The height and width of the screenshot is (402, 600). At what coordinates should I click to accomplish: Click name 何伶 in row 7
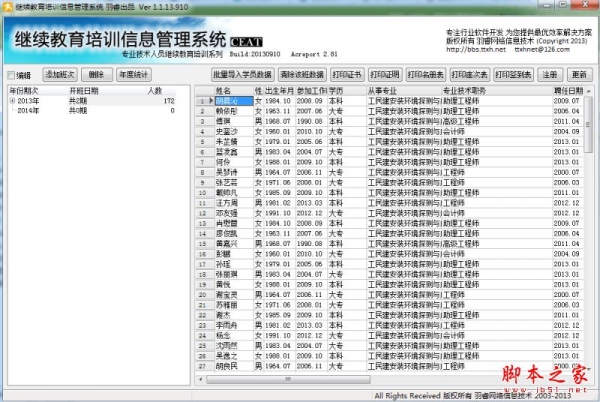point(223,162)
